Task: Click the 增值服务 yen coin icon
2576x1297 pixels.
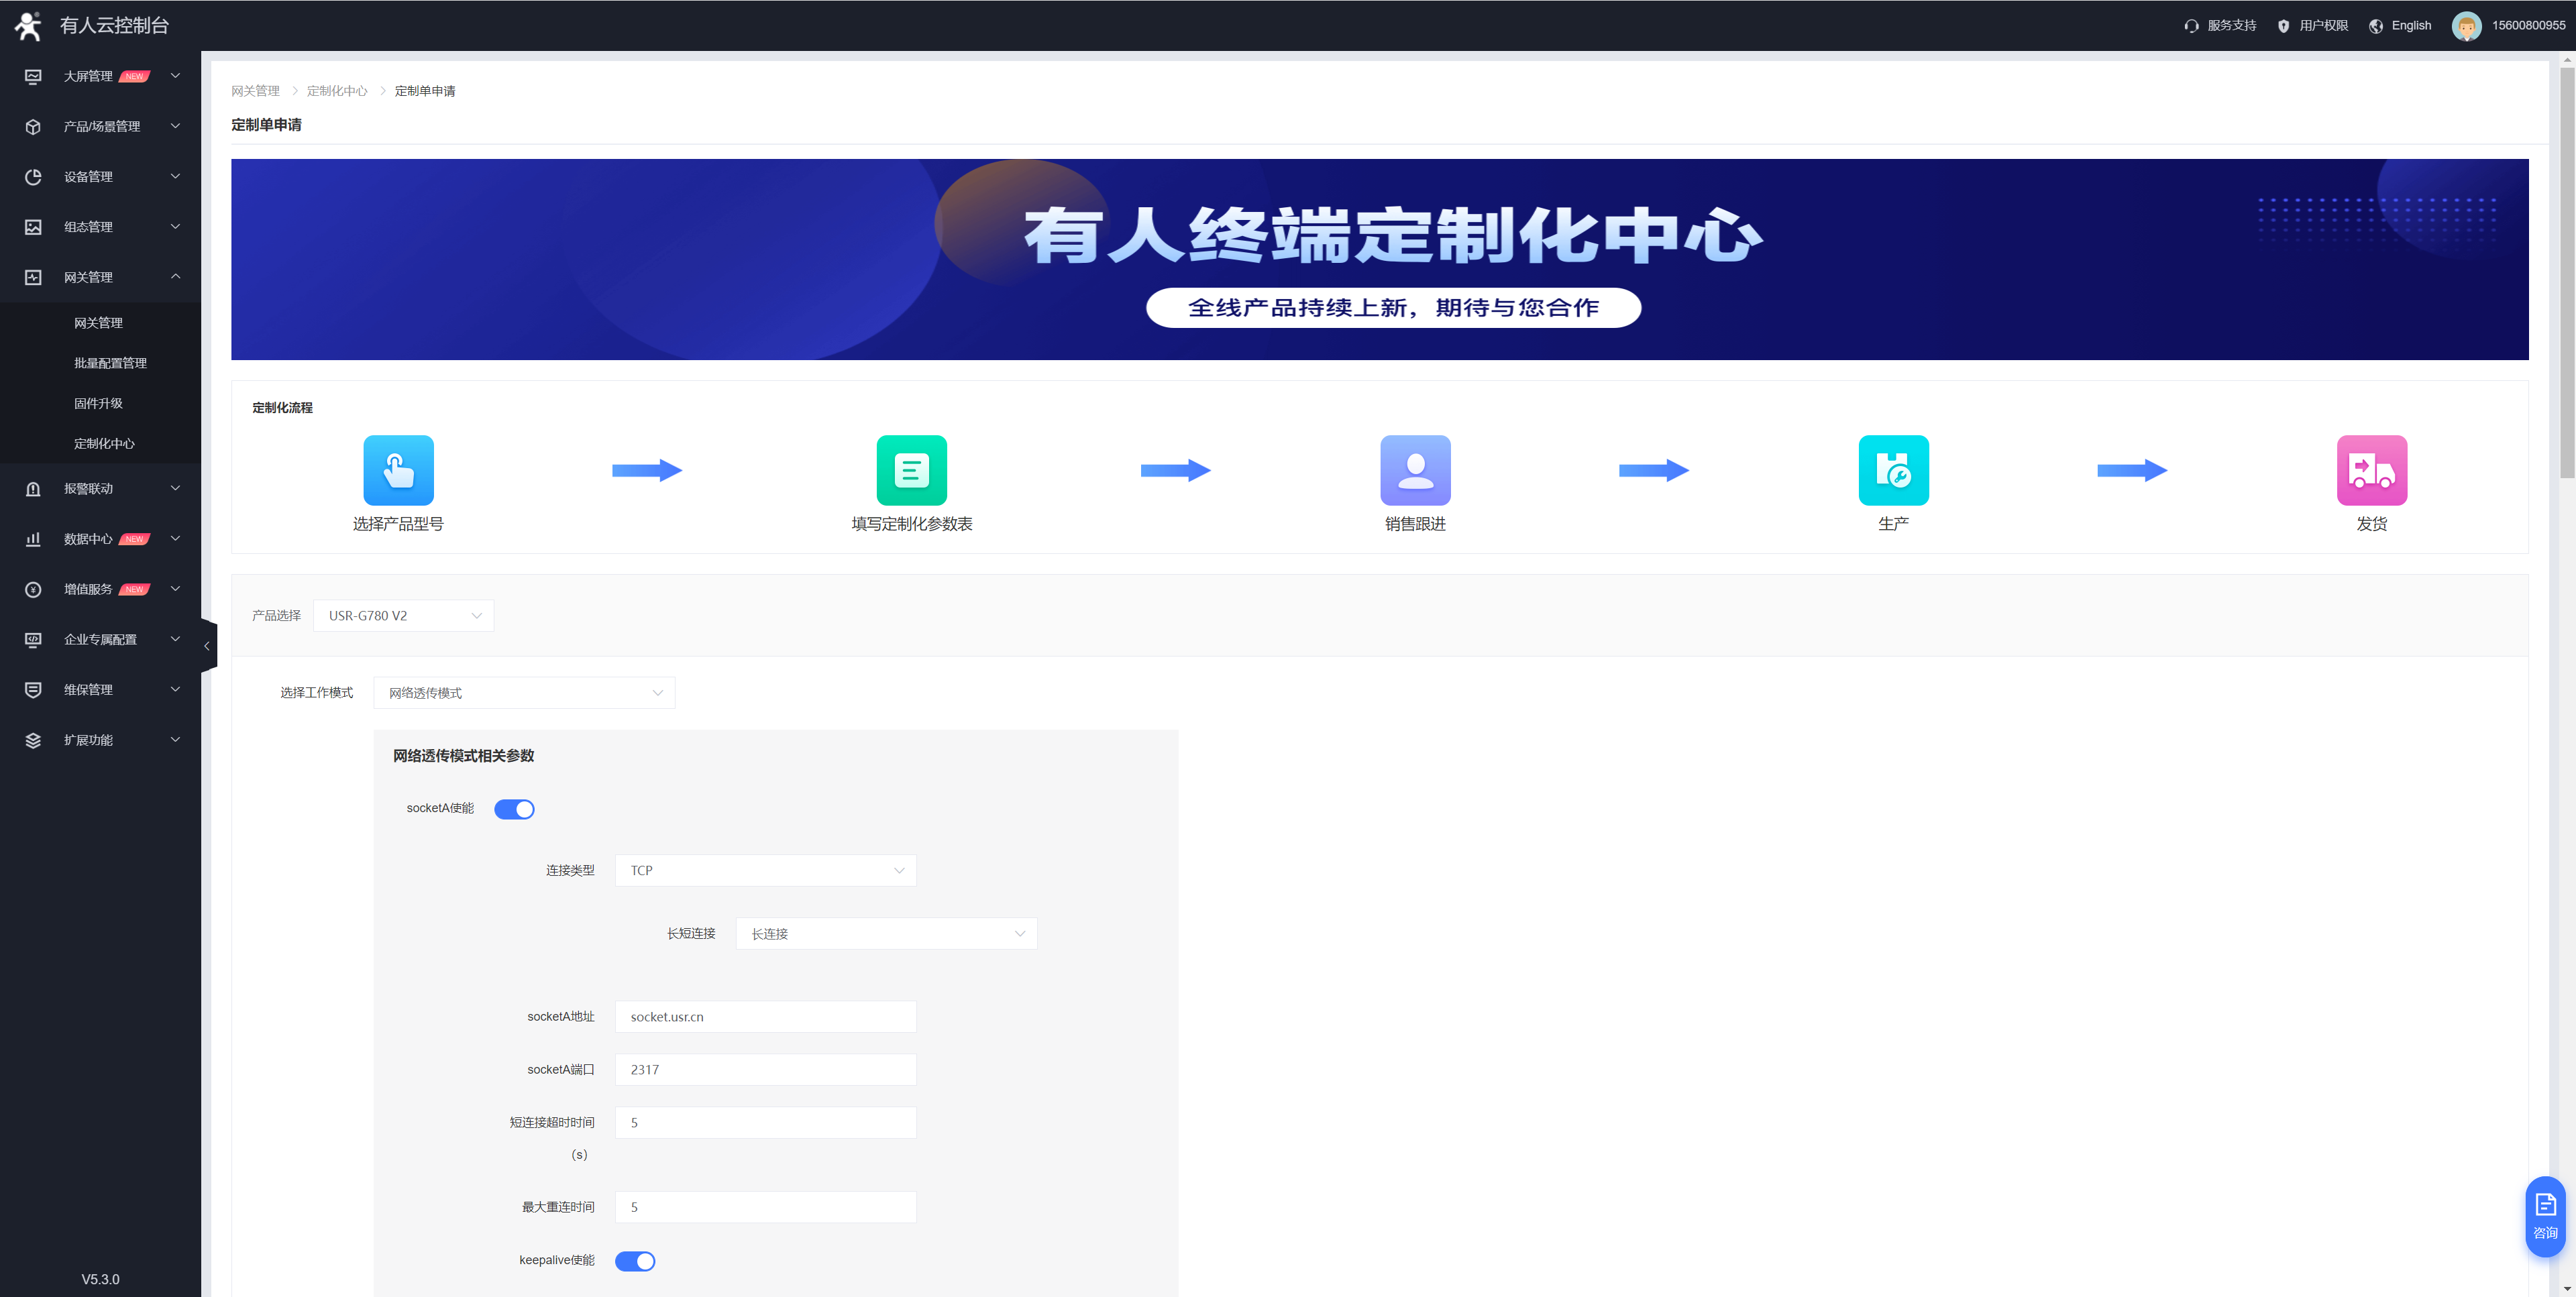Action: tap(33, 589)
